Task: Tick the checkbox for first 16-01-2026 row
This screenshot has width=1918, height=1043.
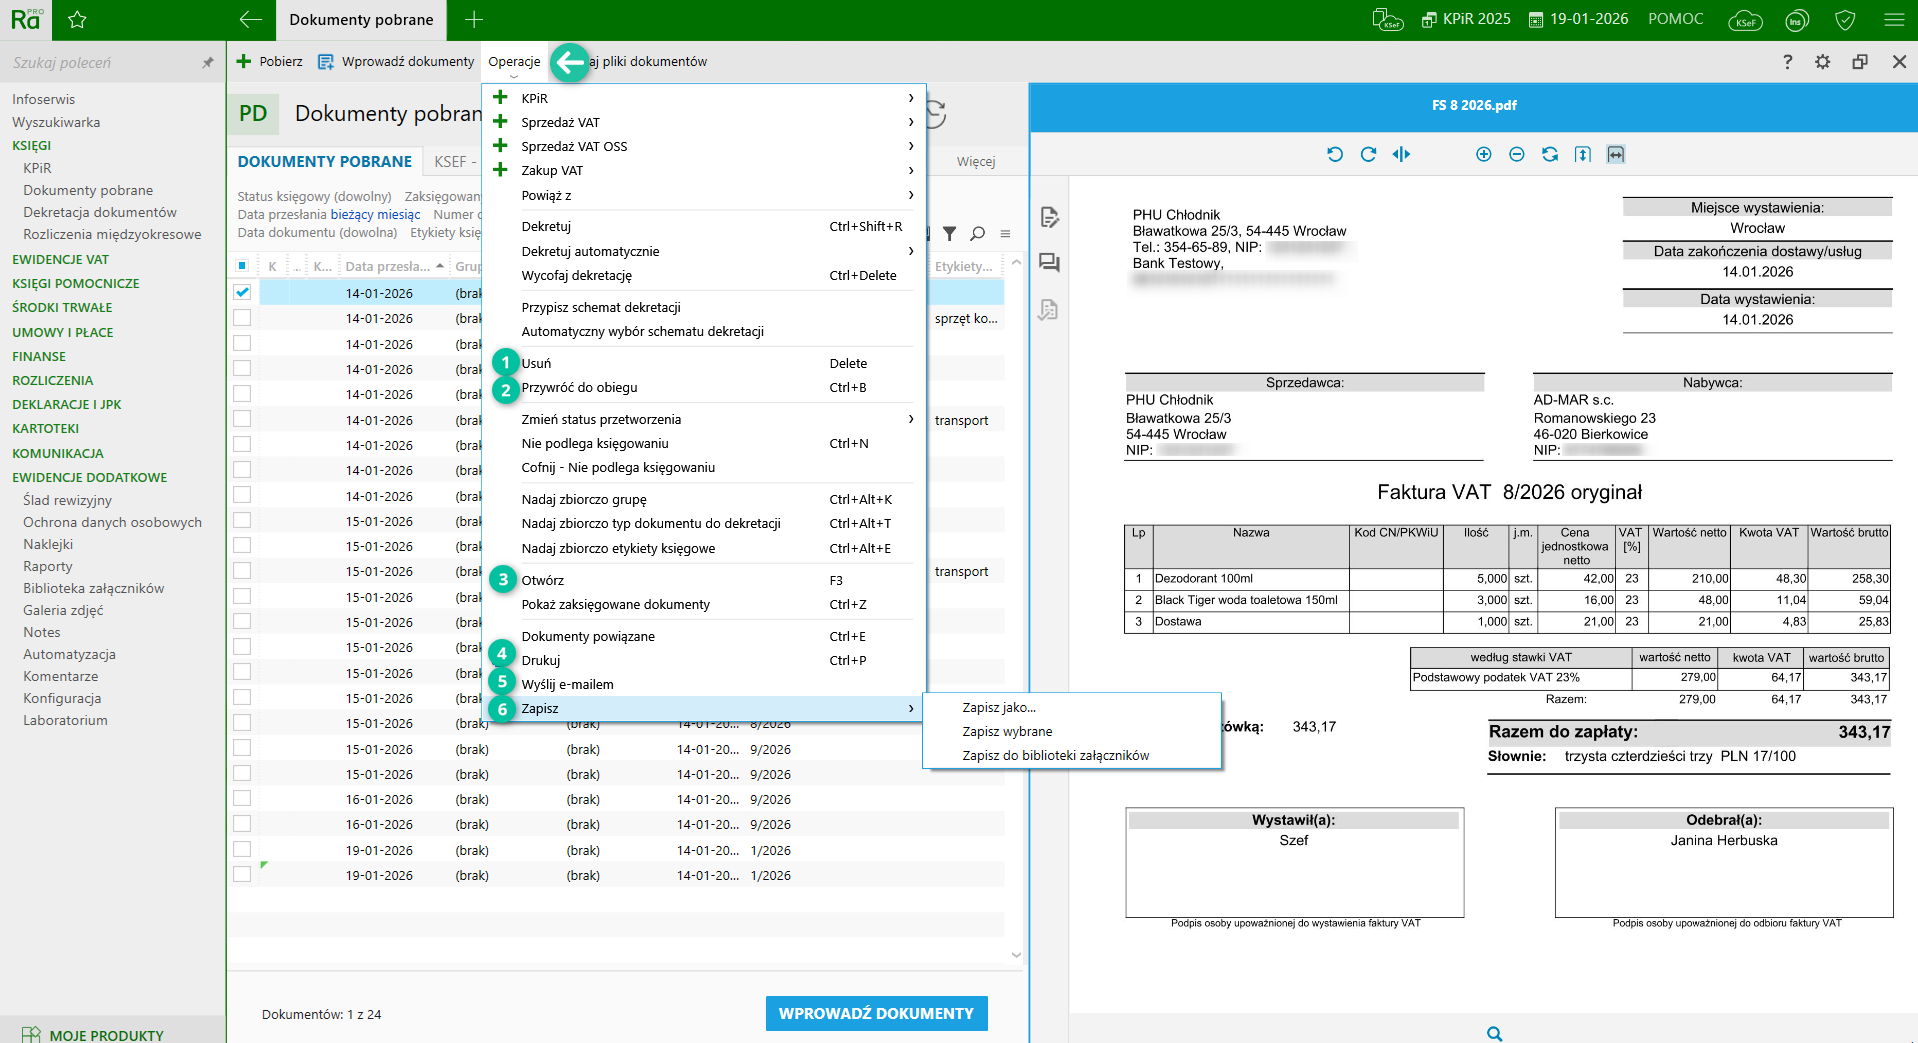Action: click(242, 799)
